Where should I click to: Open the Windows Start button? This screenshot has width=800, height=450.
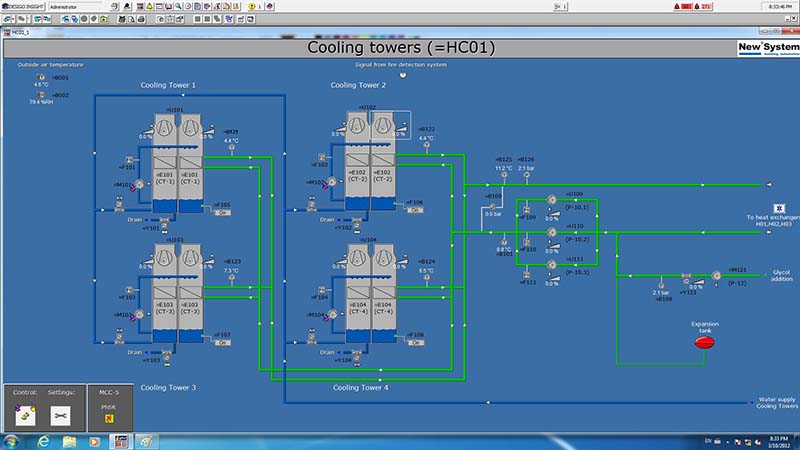tap(11, 441)
